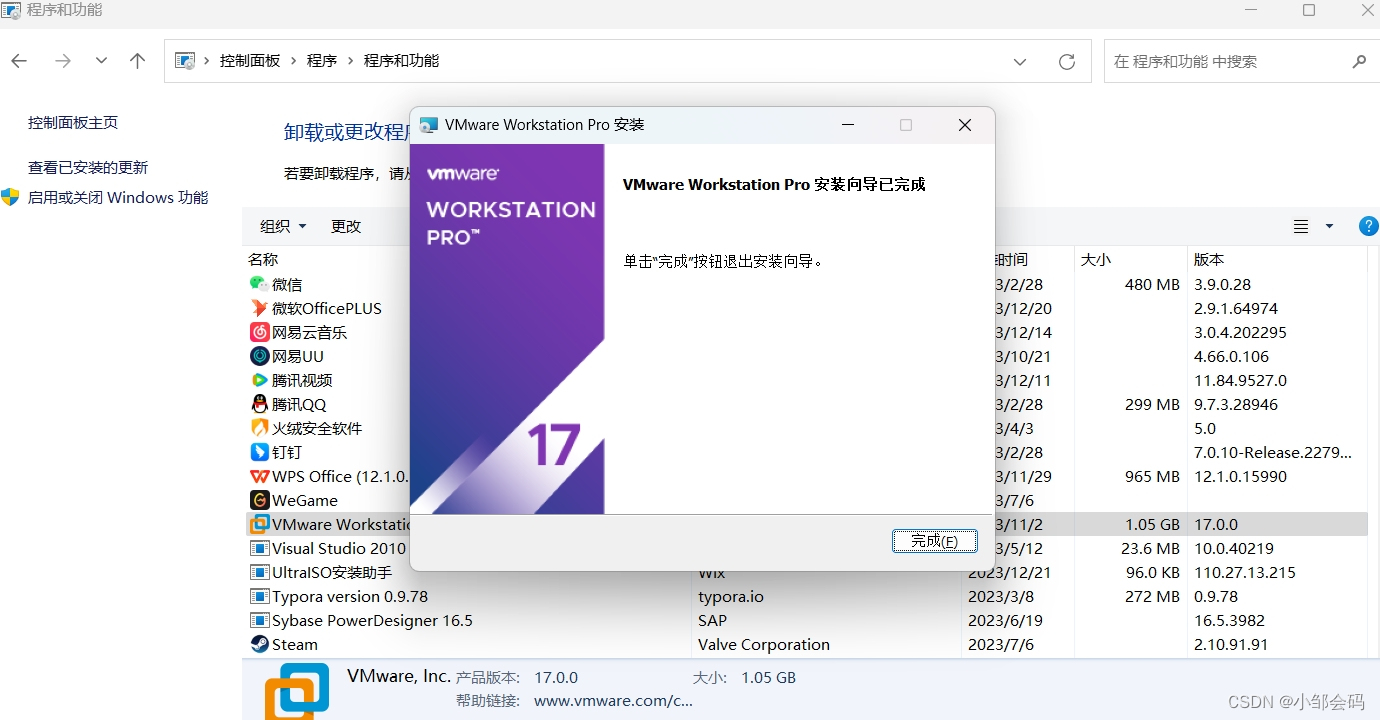Click the forward navigation arrow
1380x720 pixels.
point(63,61)
